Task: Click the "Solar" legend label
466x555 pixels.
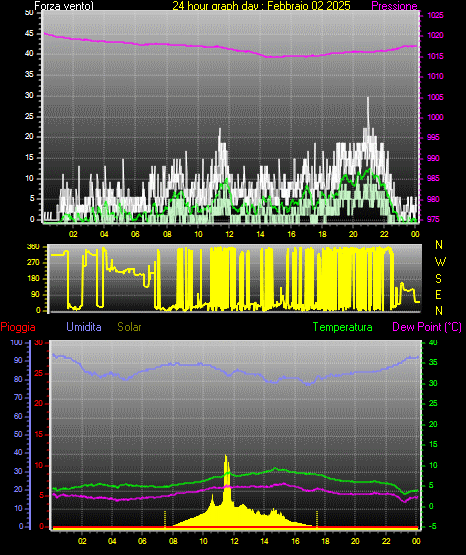Action: (x=129, y=327)
